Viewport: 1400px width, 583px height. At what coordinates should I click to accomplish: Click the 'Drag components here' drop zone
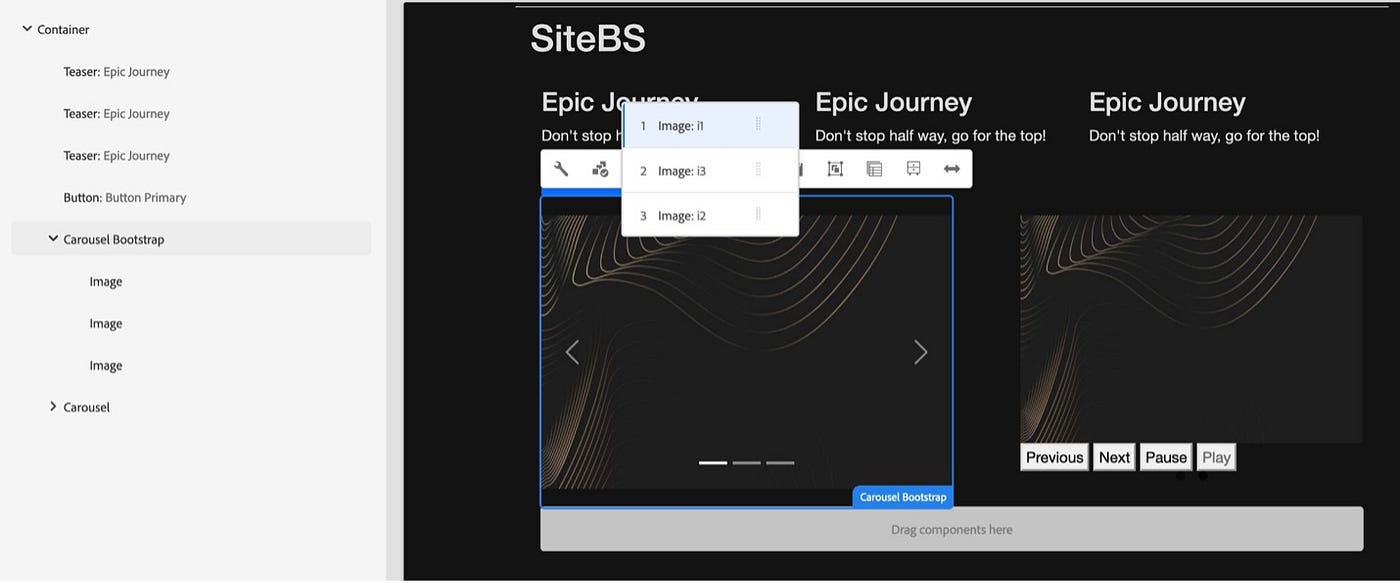[x=951, y=529]
